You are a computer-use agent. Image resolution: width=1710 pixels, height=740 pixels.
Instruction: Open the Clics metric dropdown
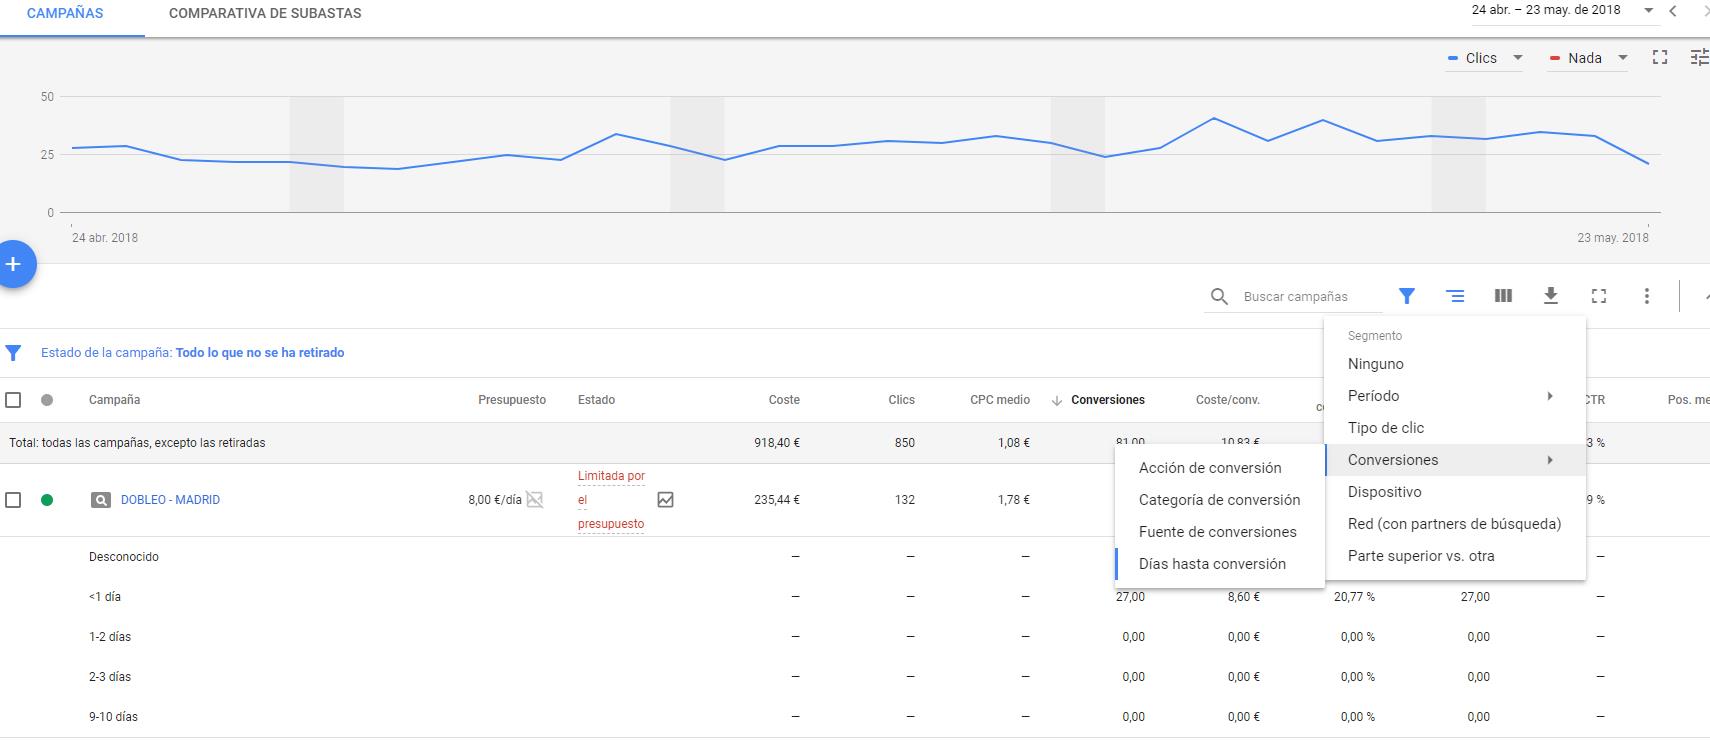coord(1484,58)
